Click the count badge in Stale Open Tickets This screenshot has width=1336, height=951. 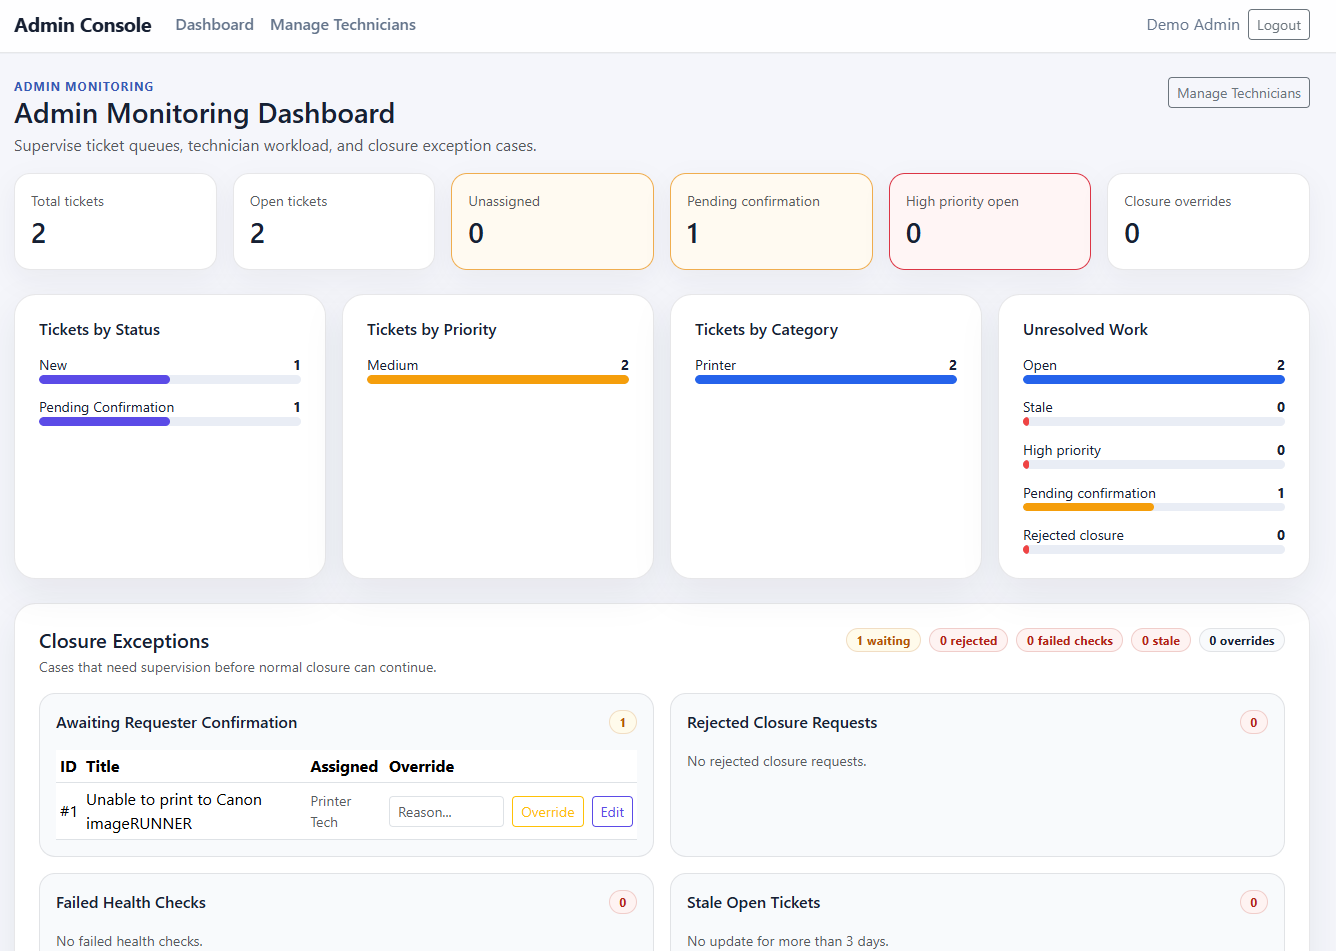[1254, 903]
